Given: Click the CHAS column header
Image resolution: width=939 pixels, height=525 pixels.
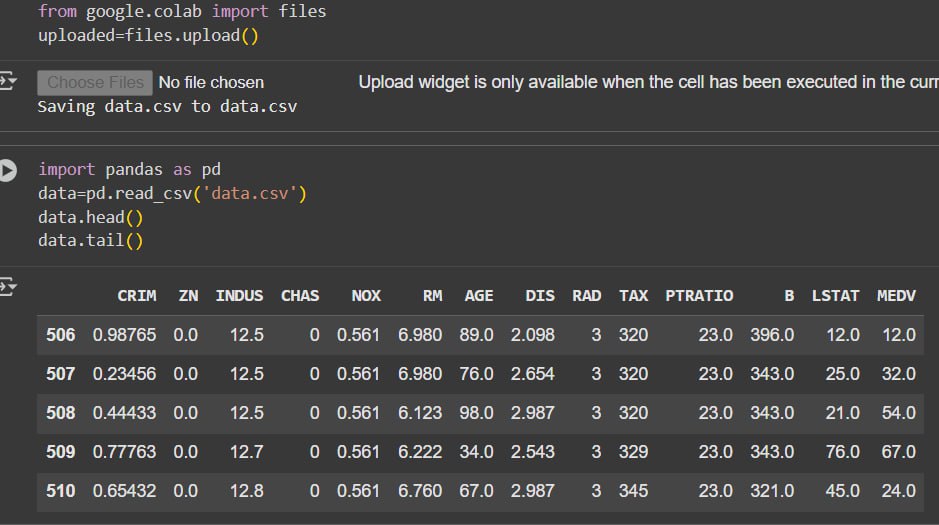Looking at the screenshot, I should click(300, 296).
